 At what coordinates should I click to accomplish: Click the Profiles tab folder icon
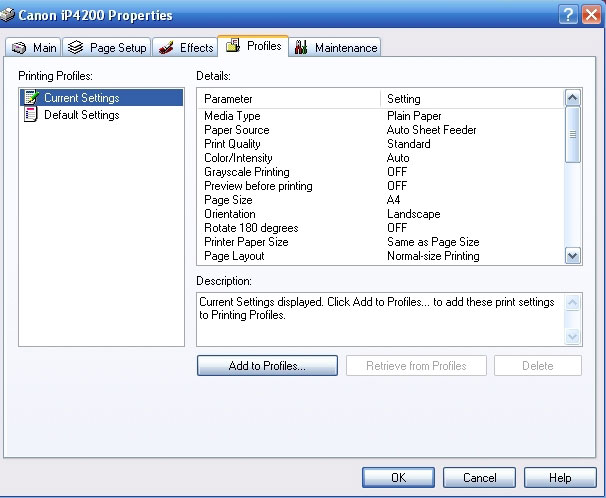(233, 46)
